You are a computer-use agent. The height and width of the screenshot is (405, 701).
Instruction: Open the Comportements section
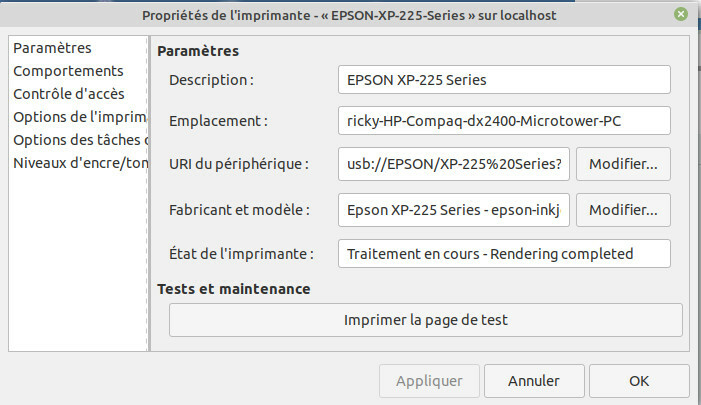[68, 71]
